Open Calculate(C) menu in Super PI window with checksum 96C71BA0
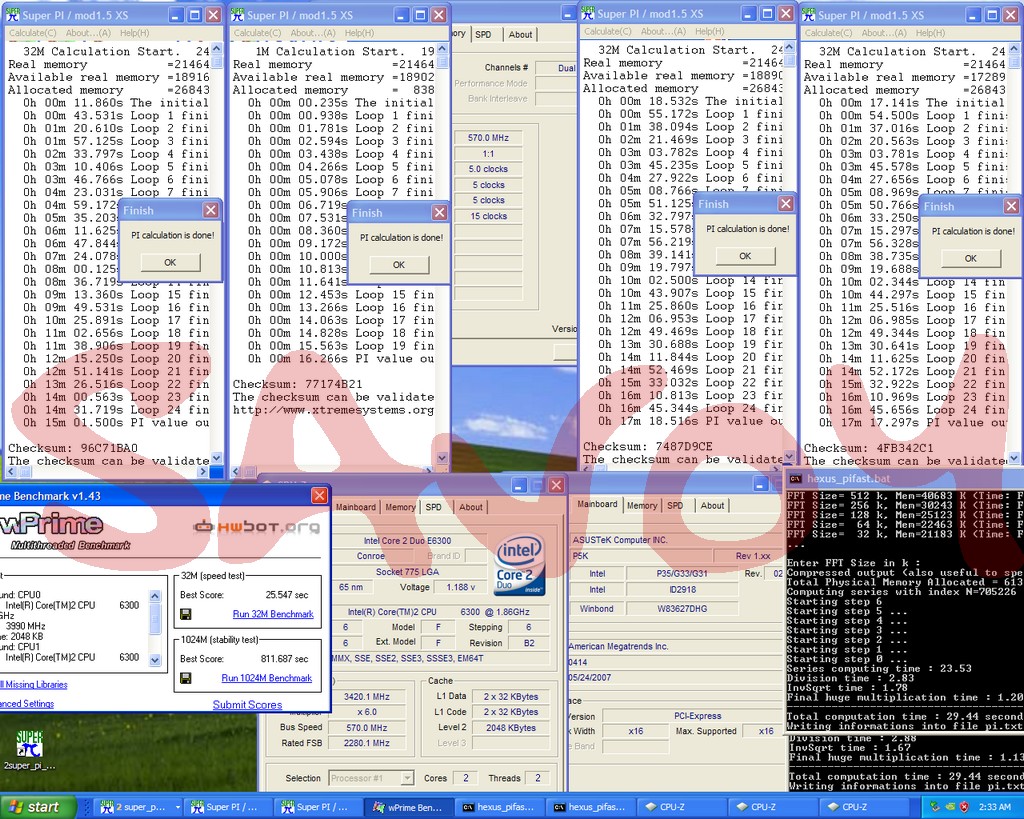The image size is (1024, 819). (x=33, y=33)
